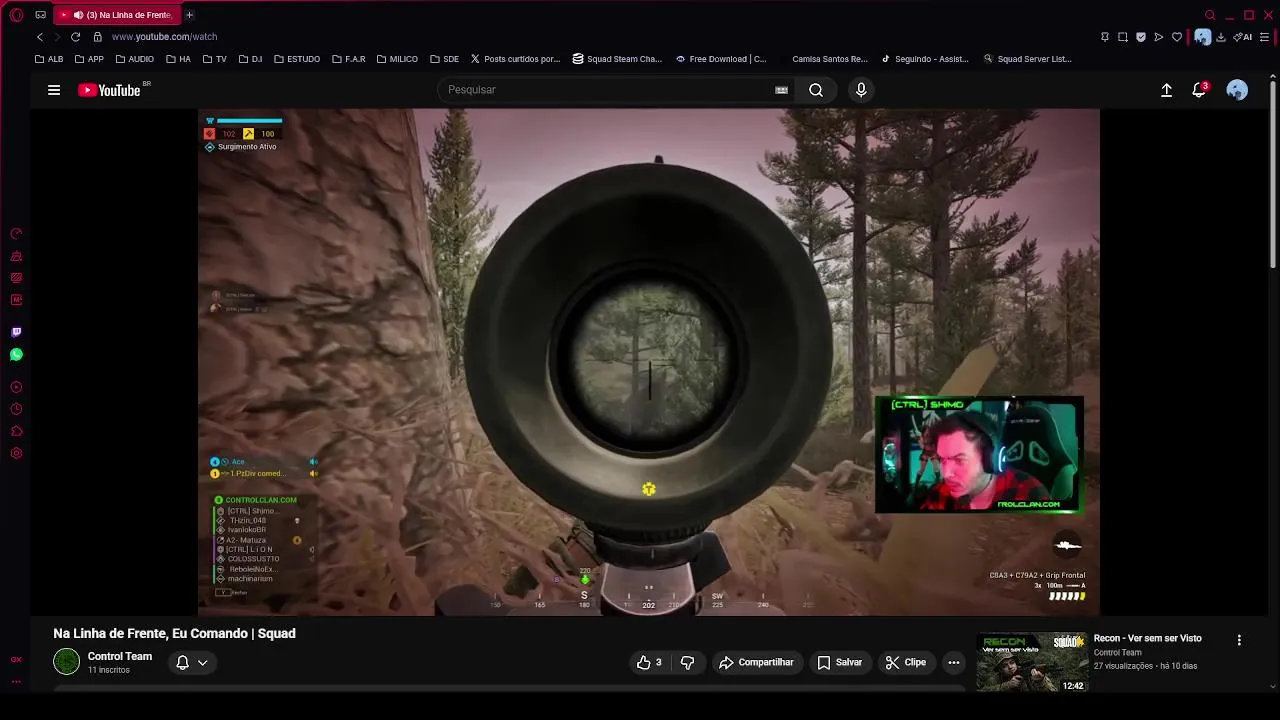Submit search with magnifier button
This screenshot has width=1280, height=720.
(x=816, y=90)
